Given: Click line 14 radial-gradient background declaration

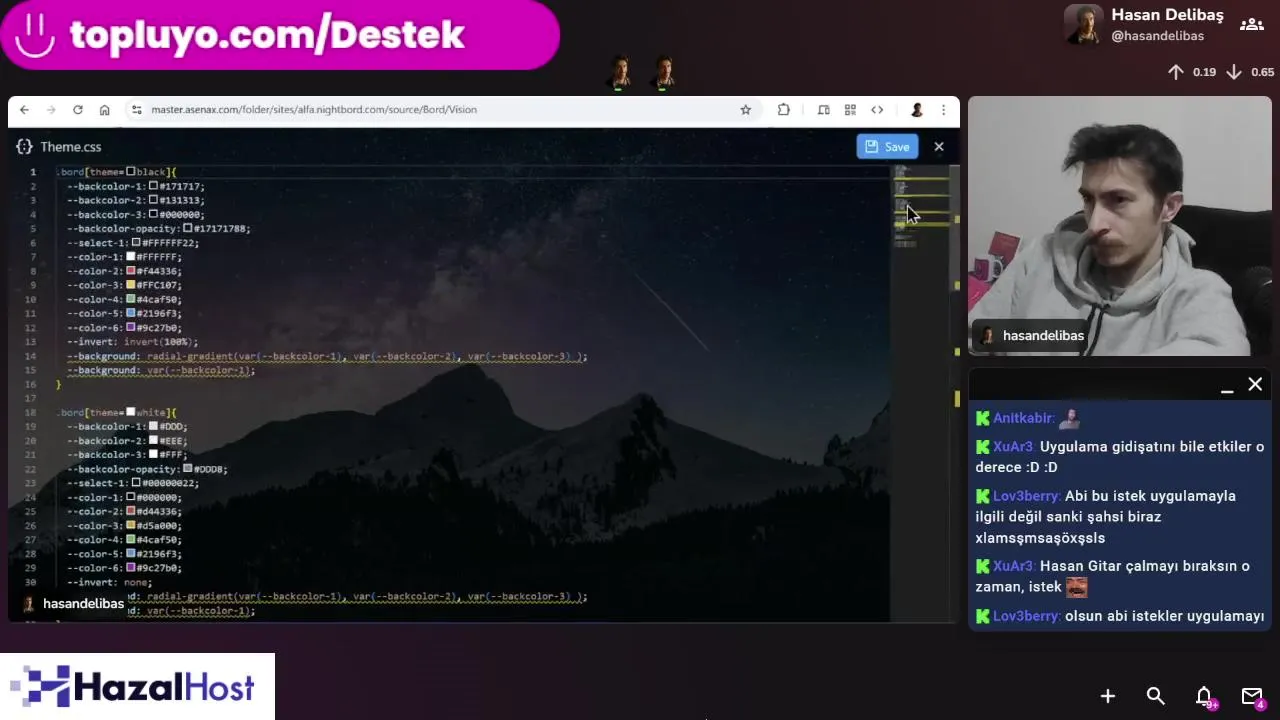Looking at the screenshot, I should pyautogui.click(x=327, y=356).
